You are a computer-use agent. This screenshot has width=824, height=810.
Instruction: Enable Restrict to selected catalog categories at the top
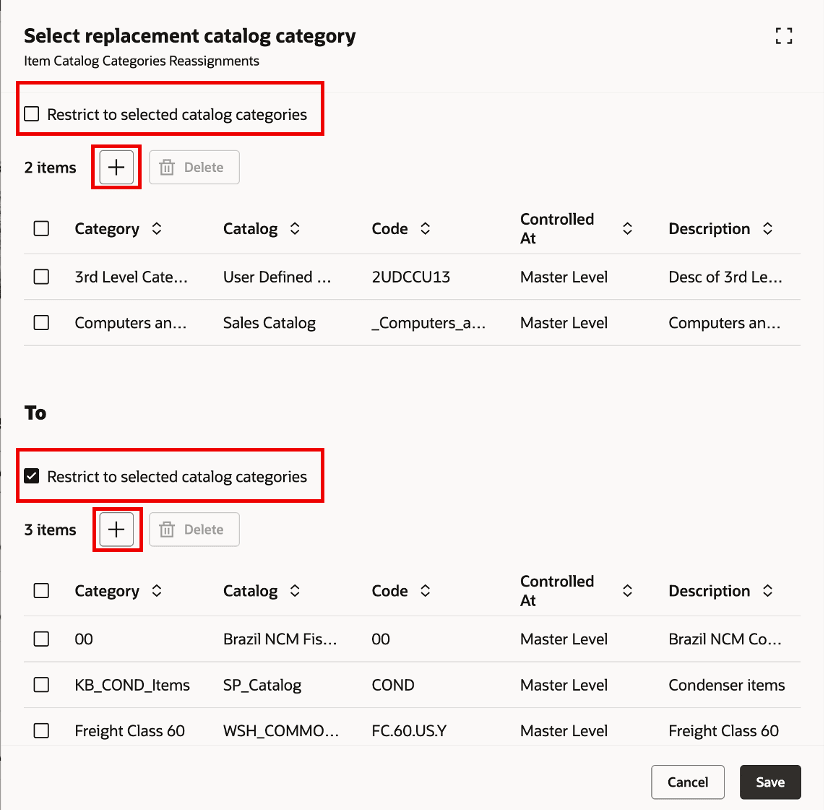[30, 114]
